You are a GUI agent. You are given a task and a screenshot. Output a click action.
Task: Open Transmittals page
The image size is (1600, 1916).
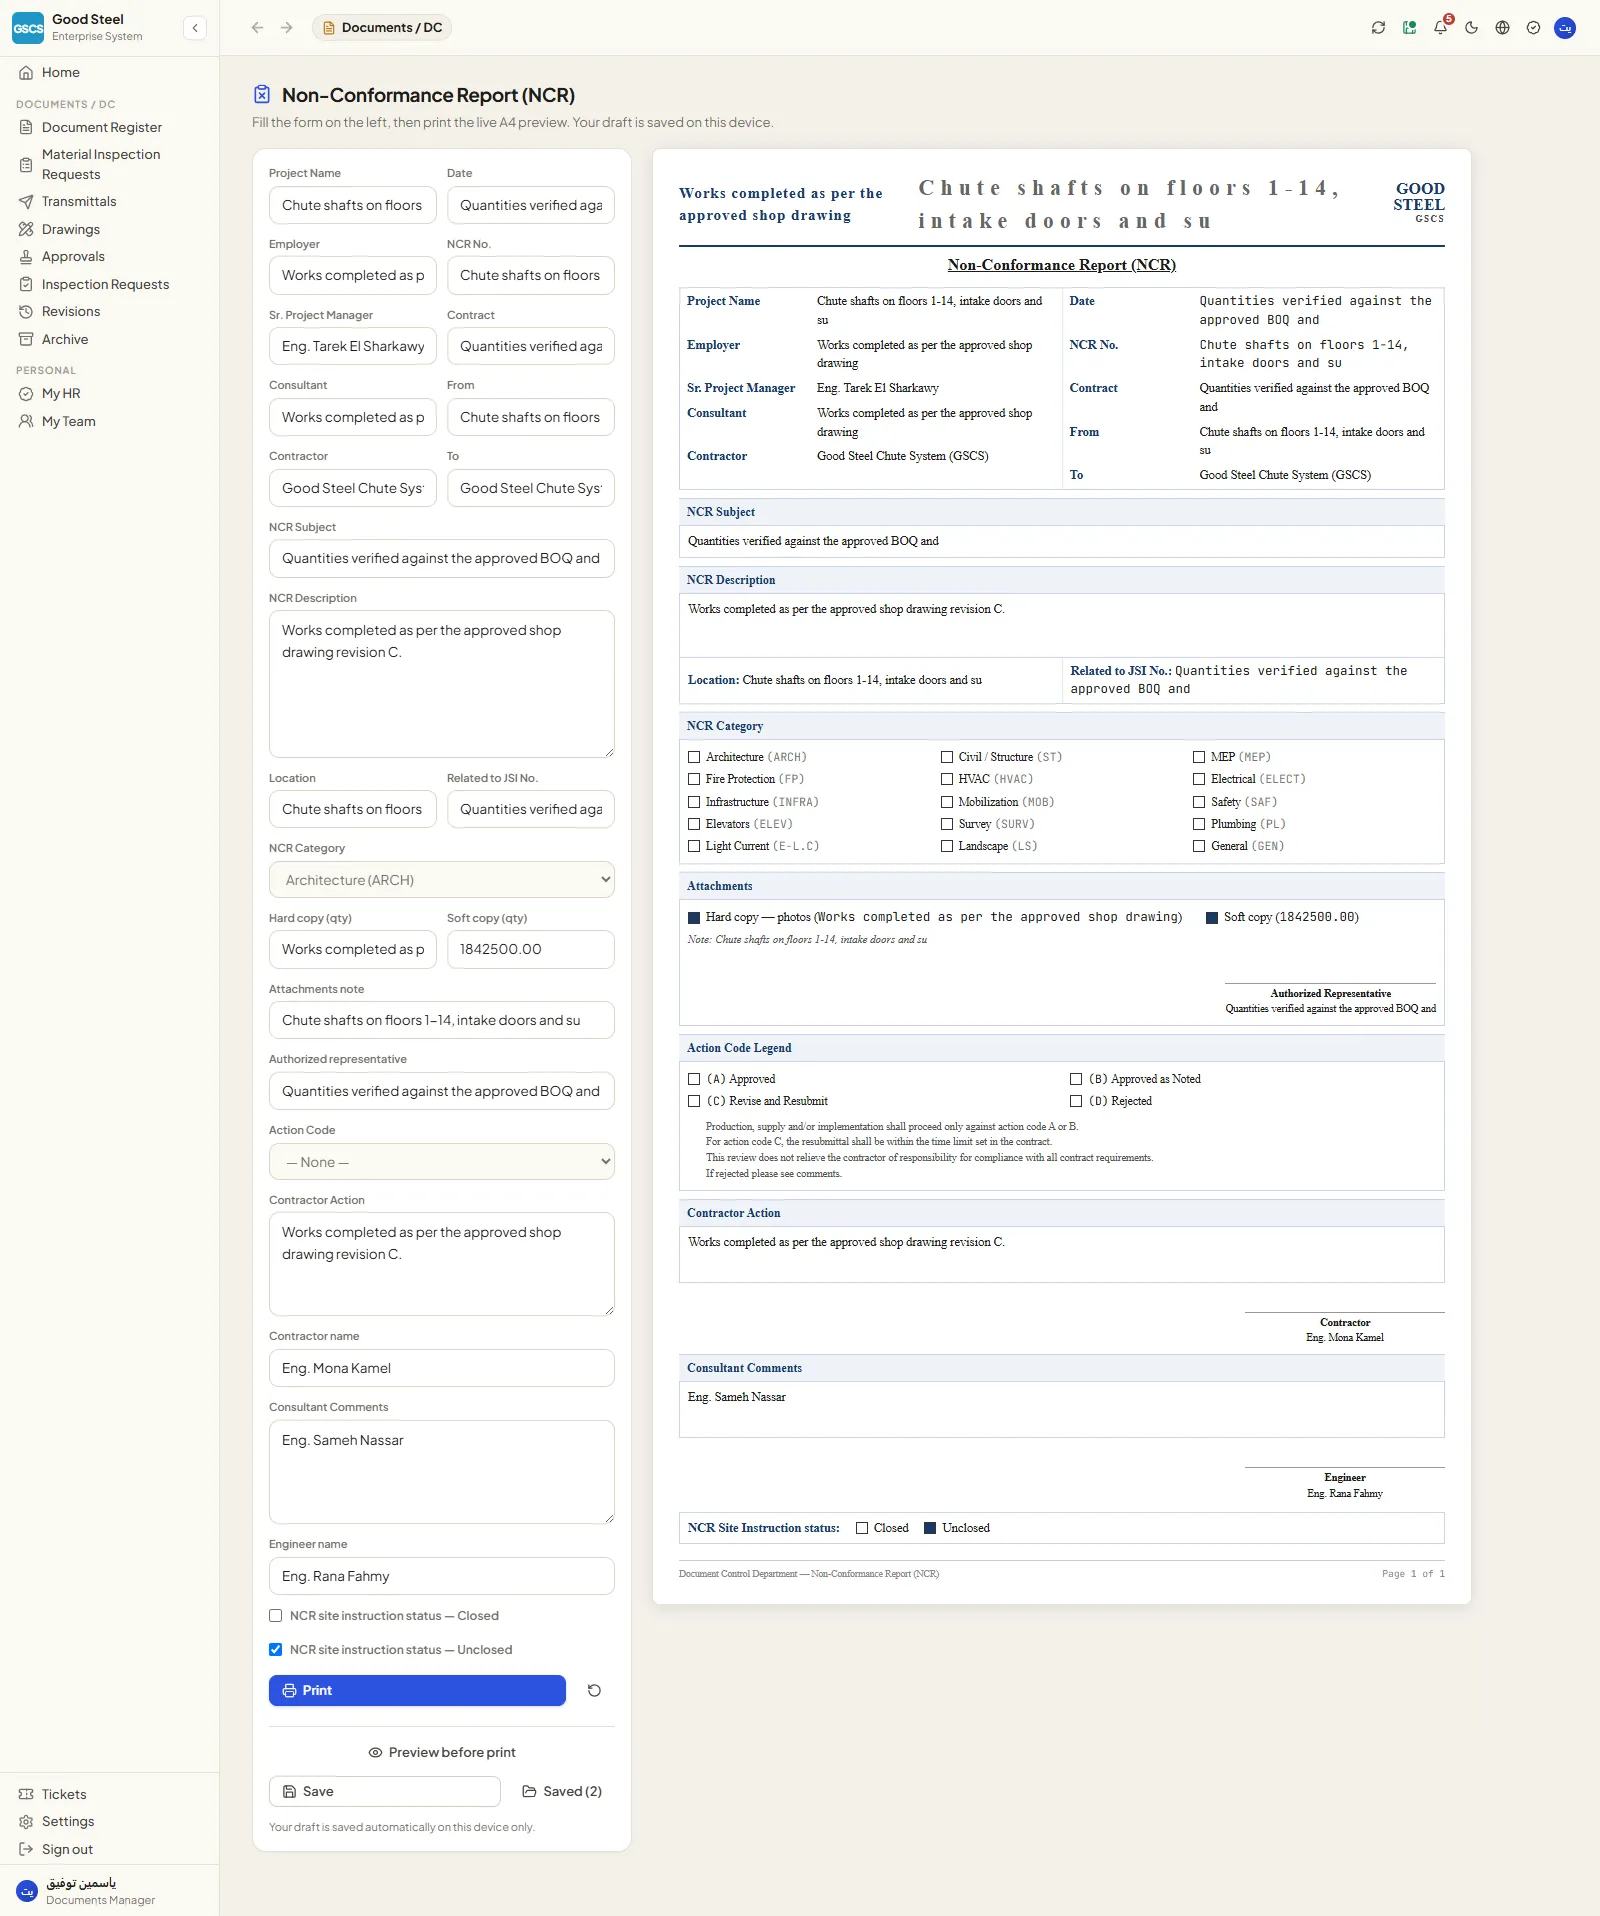click(x=110, y=201)
